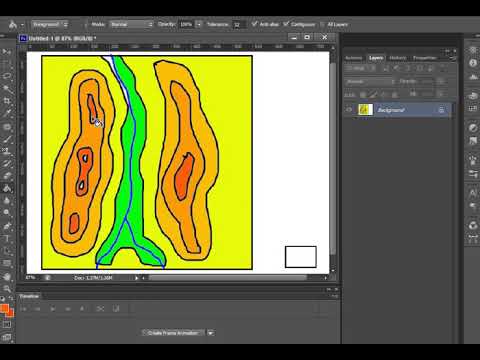The height and width of the screenshot is (360, 480).
Task: Switch to the History panel tab
Action: [398, 58]
